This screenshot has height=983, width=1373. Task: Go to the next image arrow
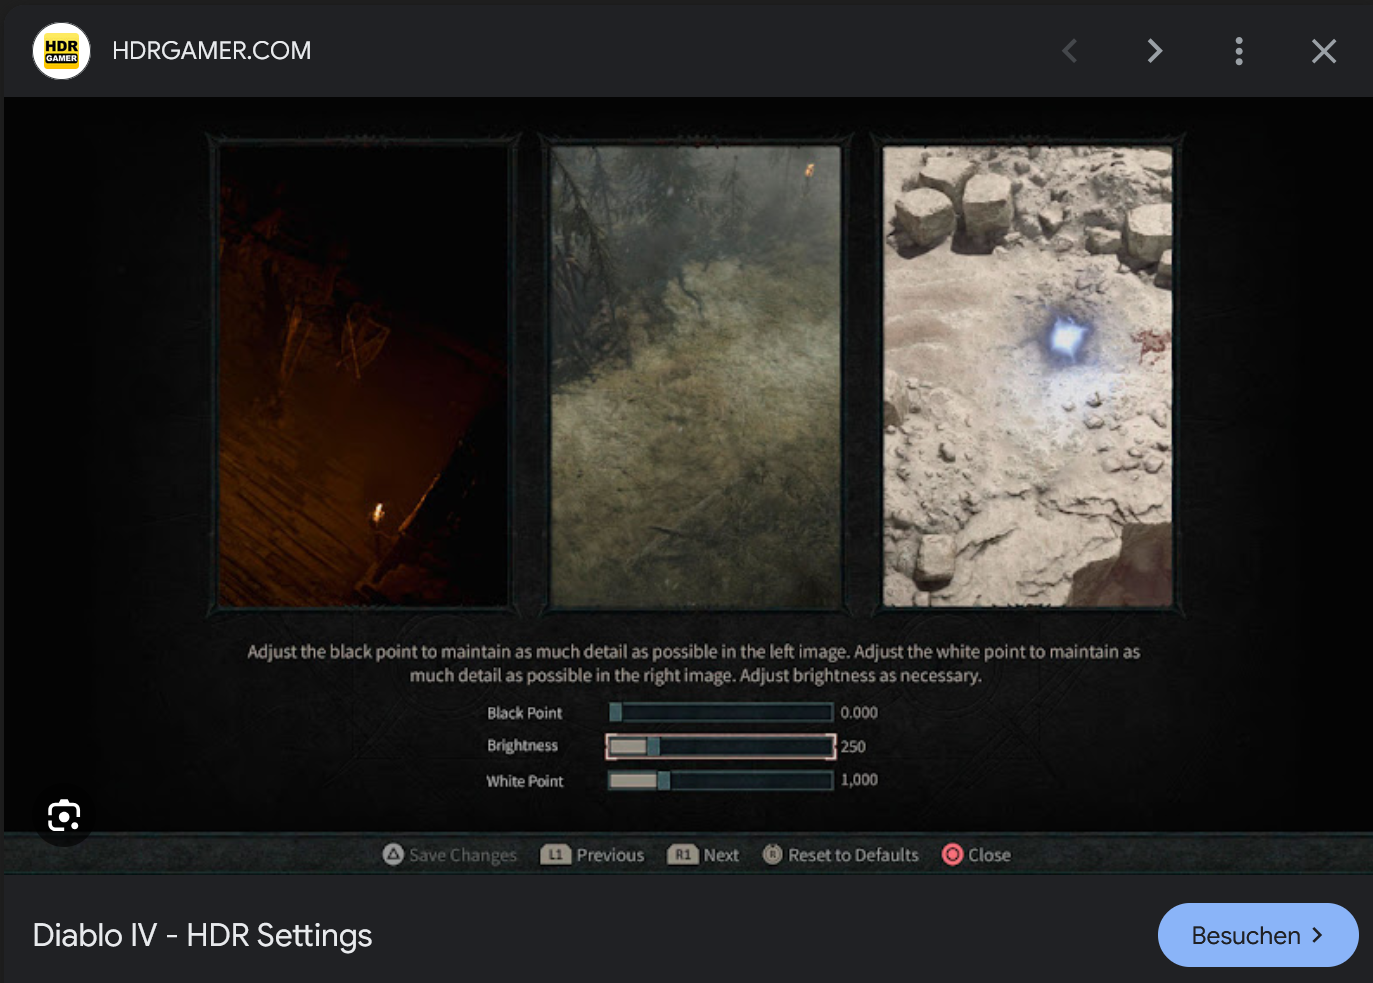click(x=1154, y=51)
